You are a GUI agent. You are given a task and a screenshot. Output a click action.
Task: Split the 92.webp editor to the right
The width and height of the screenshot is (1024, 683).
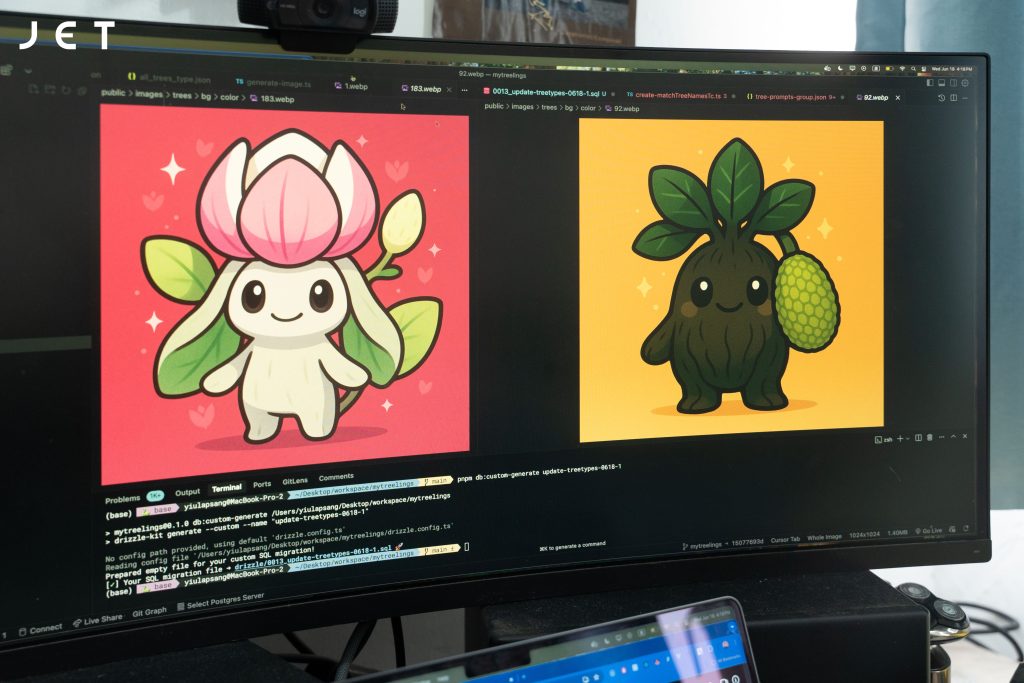(x=953, y=97)
